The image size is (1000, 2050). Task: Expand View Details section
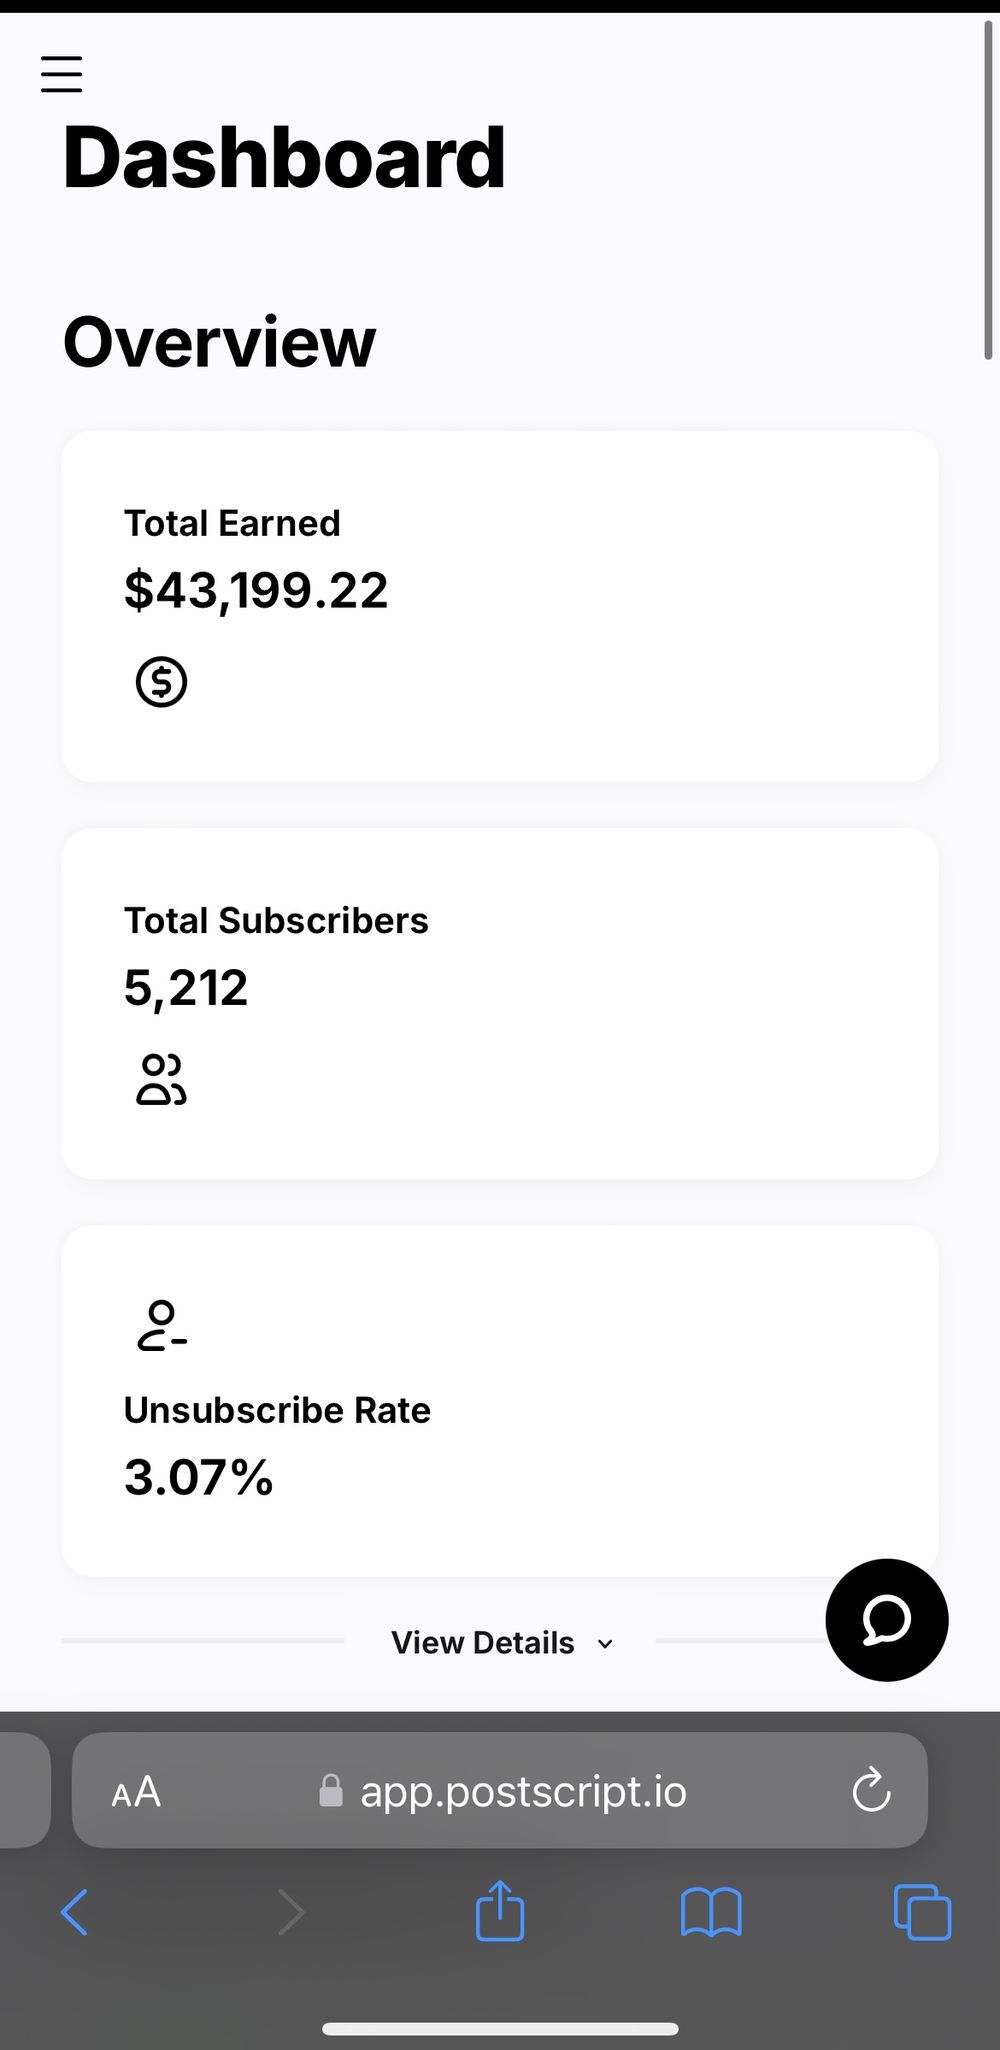(483, 1643)
